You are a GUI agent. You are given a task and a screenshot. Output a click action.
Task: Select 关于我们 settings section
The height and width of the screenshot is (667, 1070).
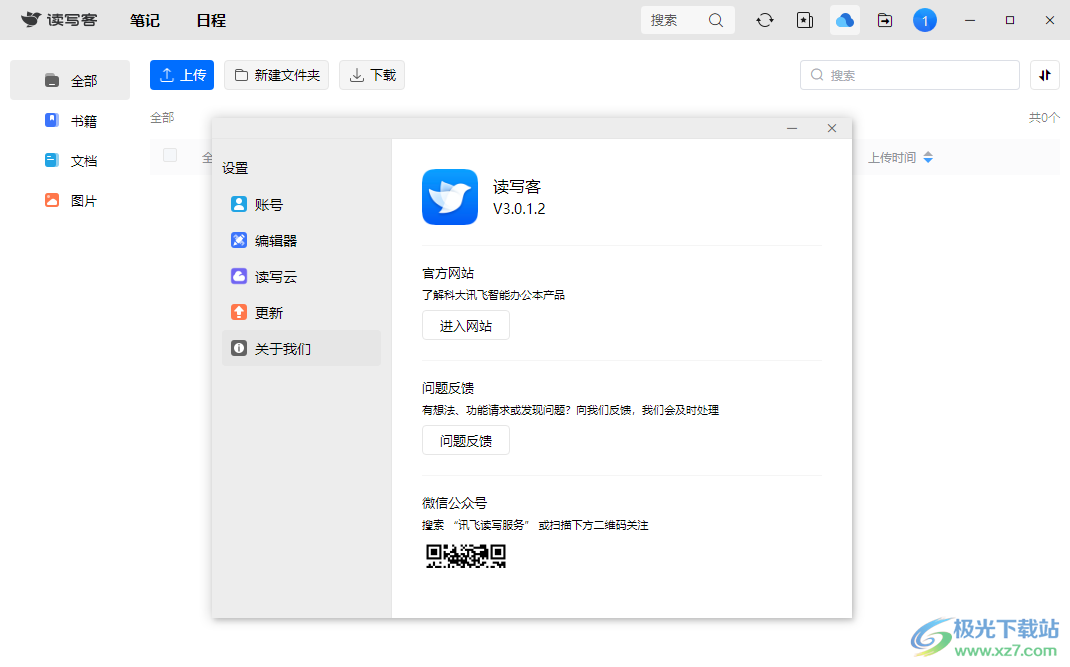point(301,348)
